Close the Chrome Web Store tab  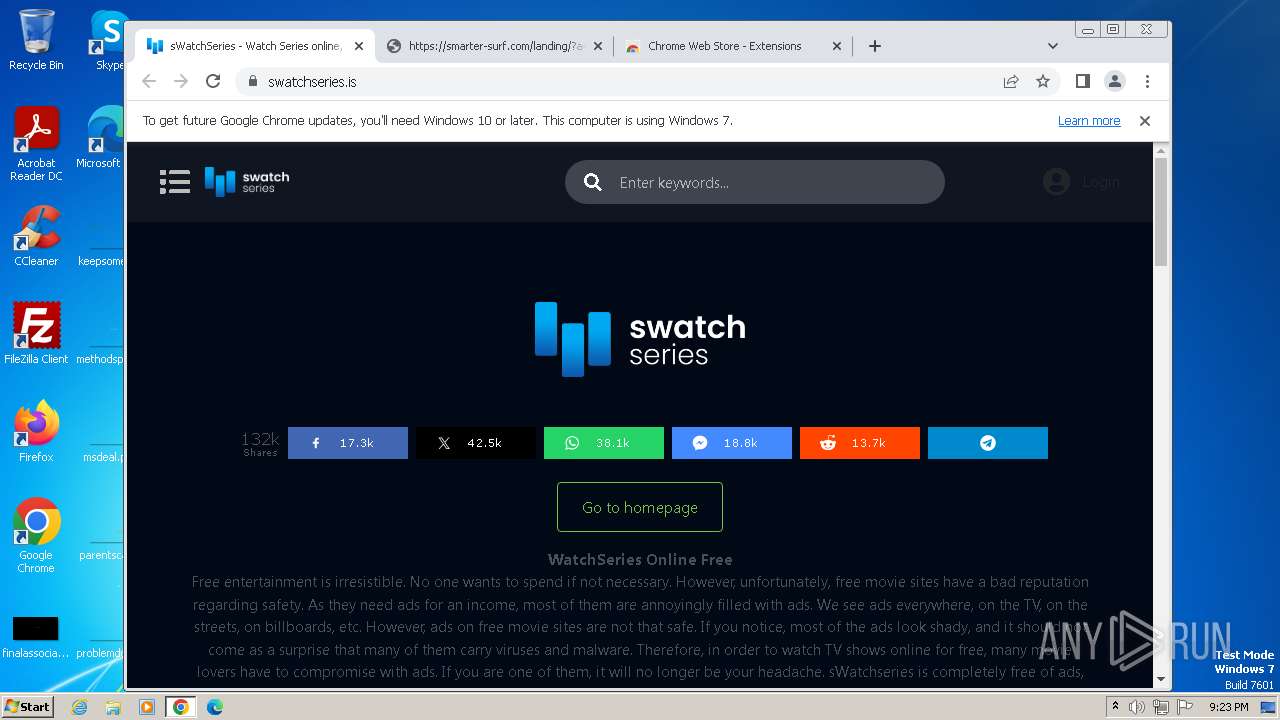(x=837, y=46)
